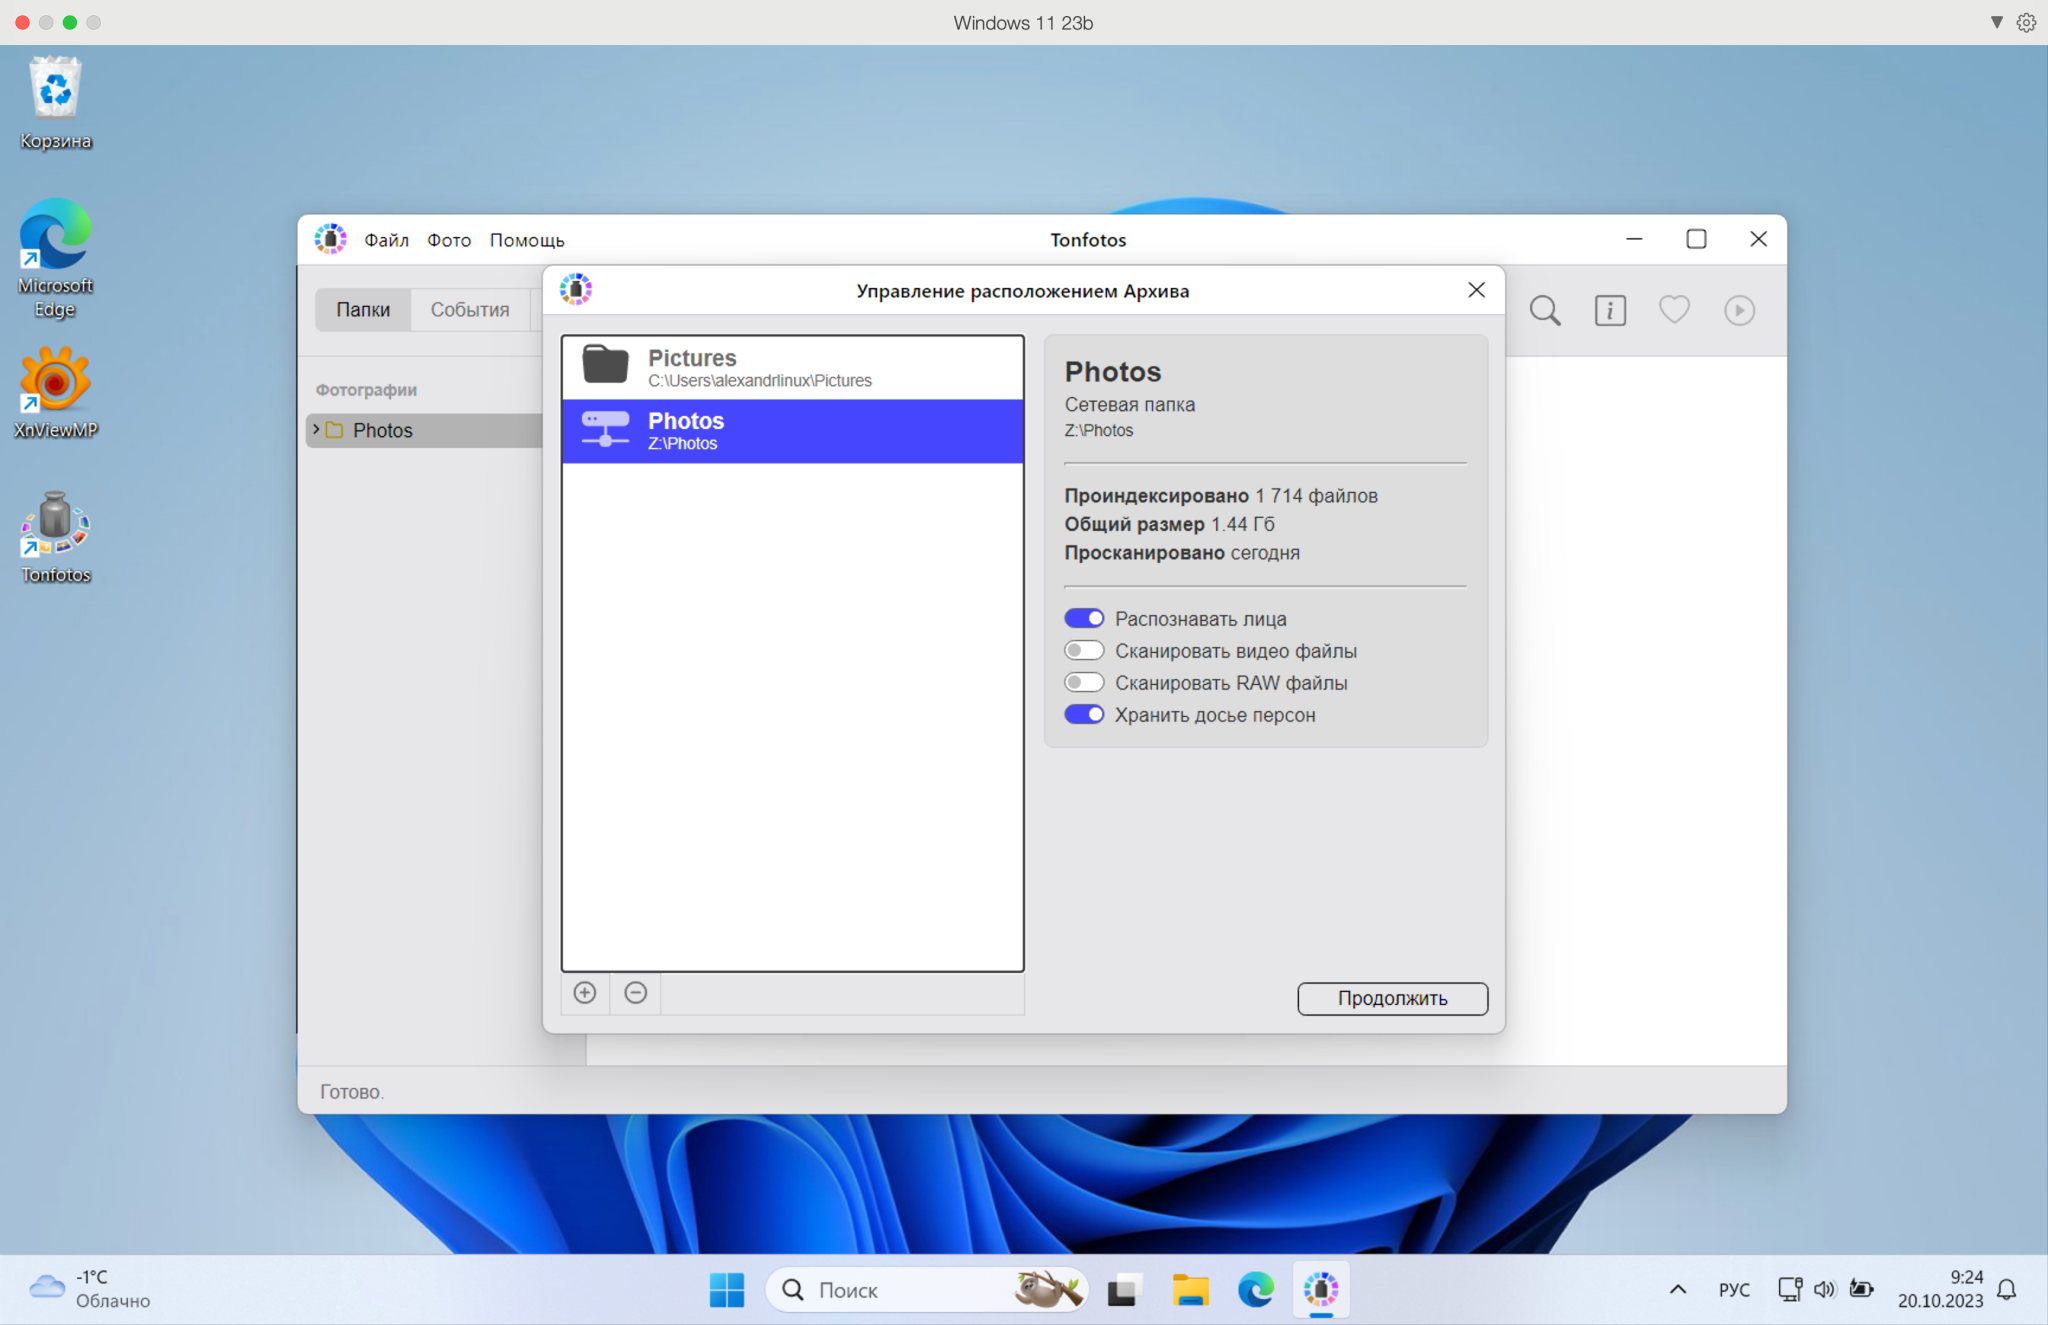Click Tonfotos taskbar icon
Screen dimensions: 2048x1325
click(x=1321, y=1290)
